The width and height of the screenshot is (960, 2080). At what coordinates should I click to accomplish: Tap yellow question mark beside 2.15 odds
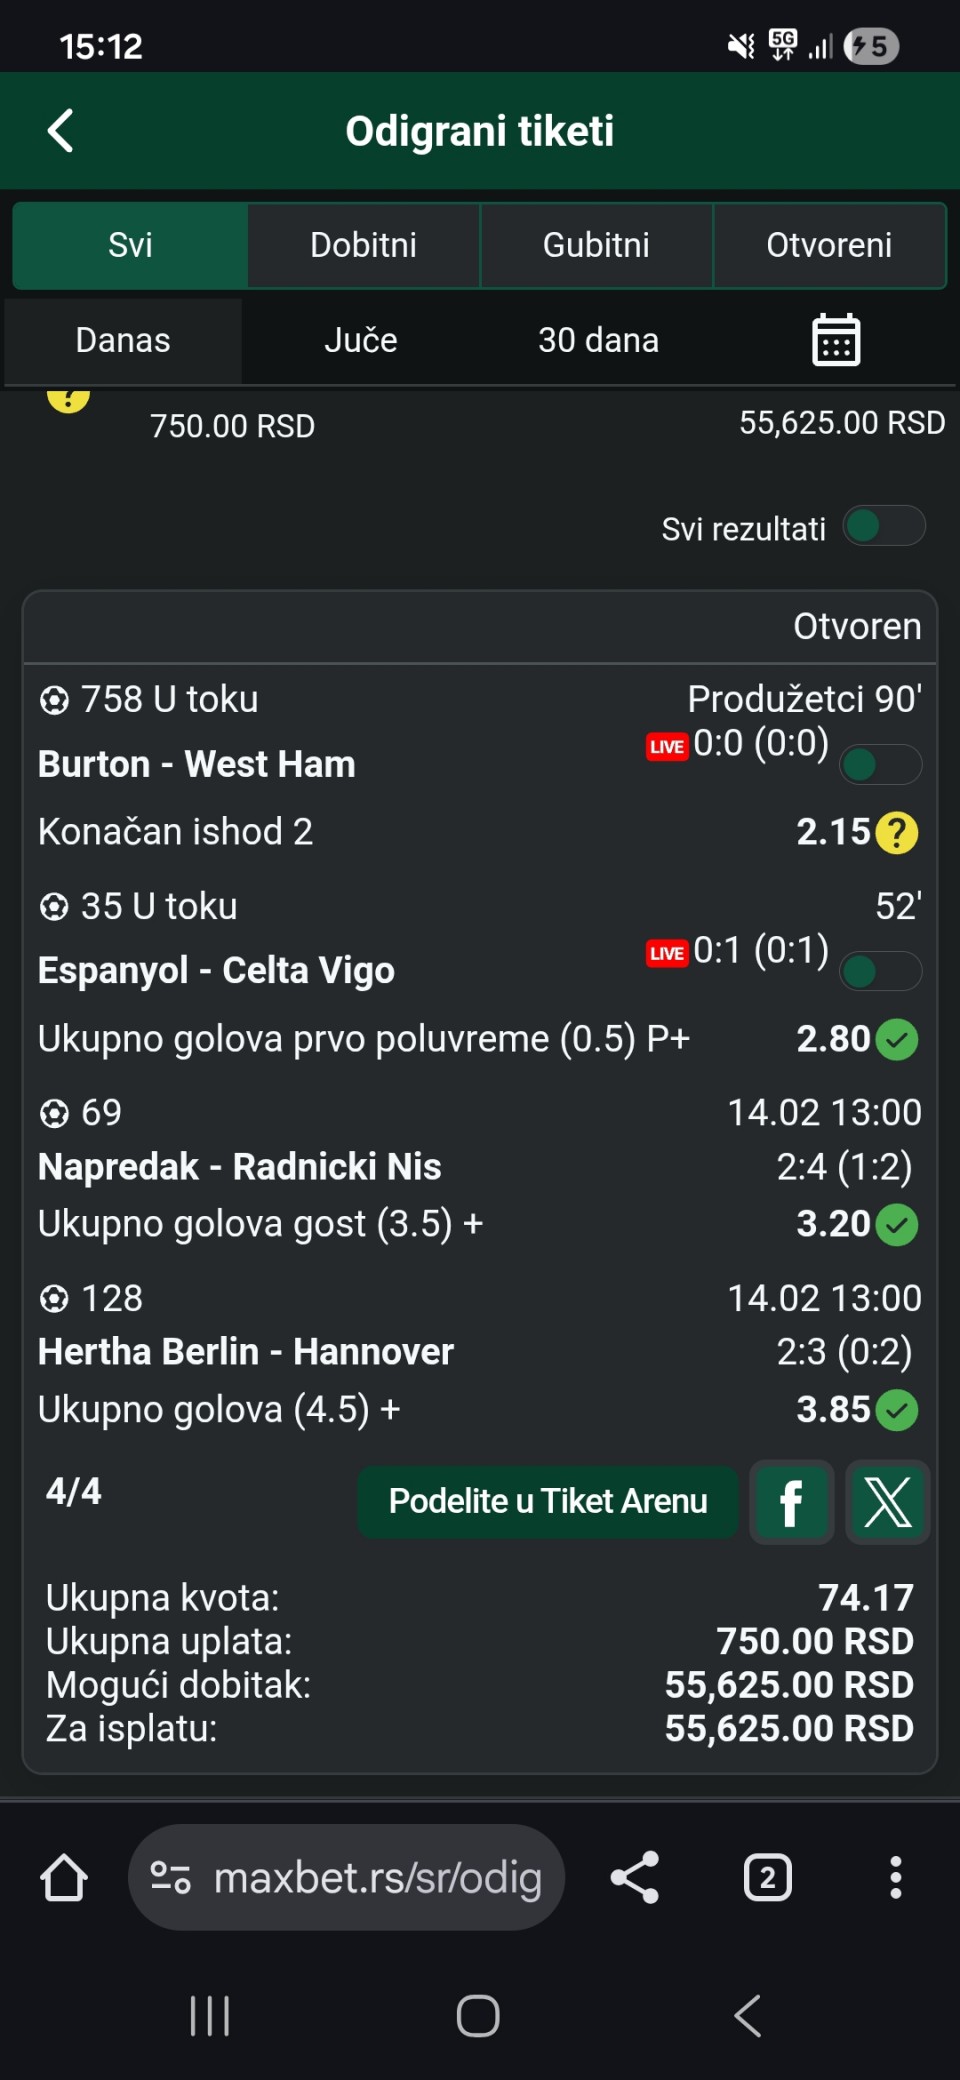click(x=897, y=832)
